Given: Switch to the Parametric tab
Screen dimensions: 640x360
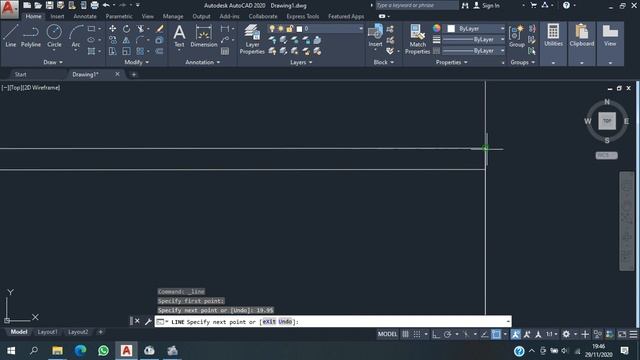Looking at the screenshot, I should [x=119, y=16].
